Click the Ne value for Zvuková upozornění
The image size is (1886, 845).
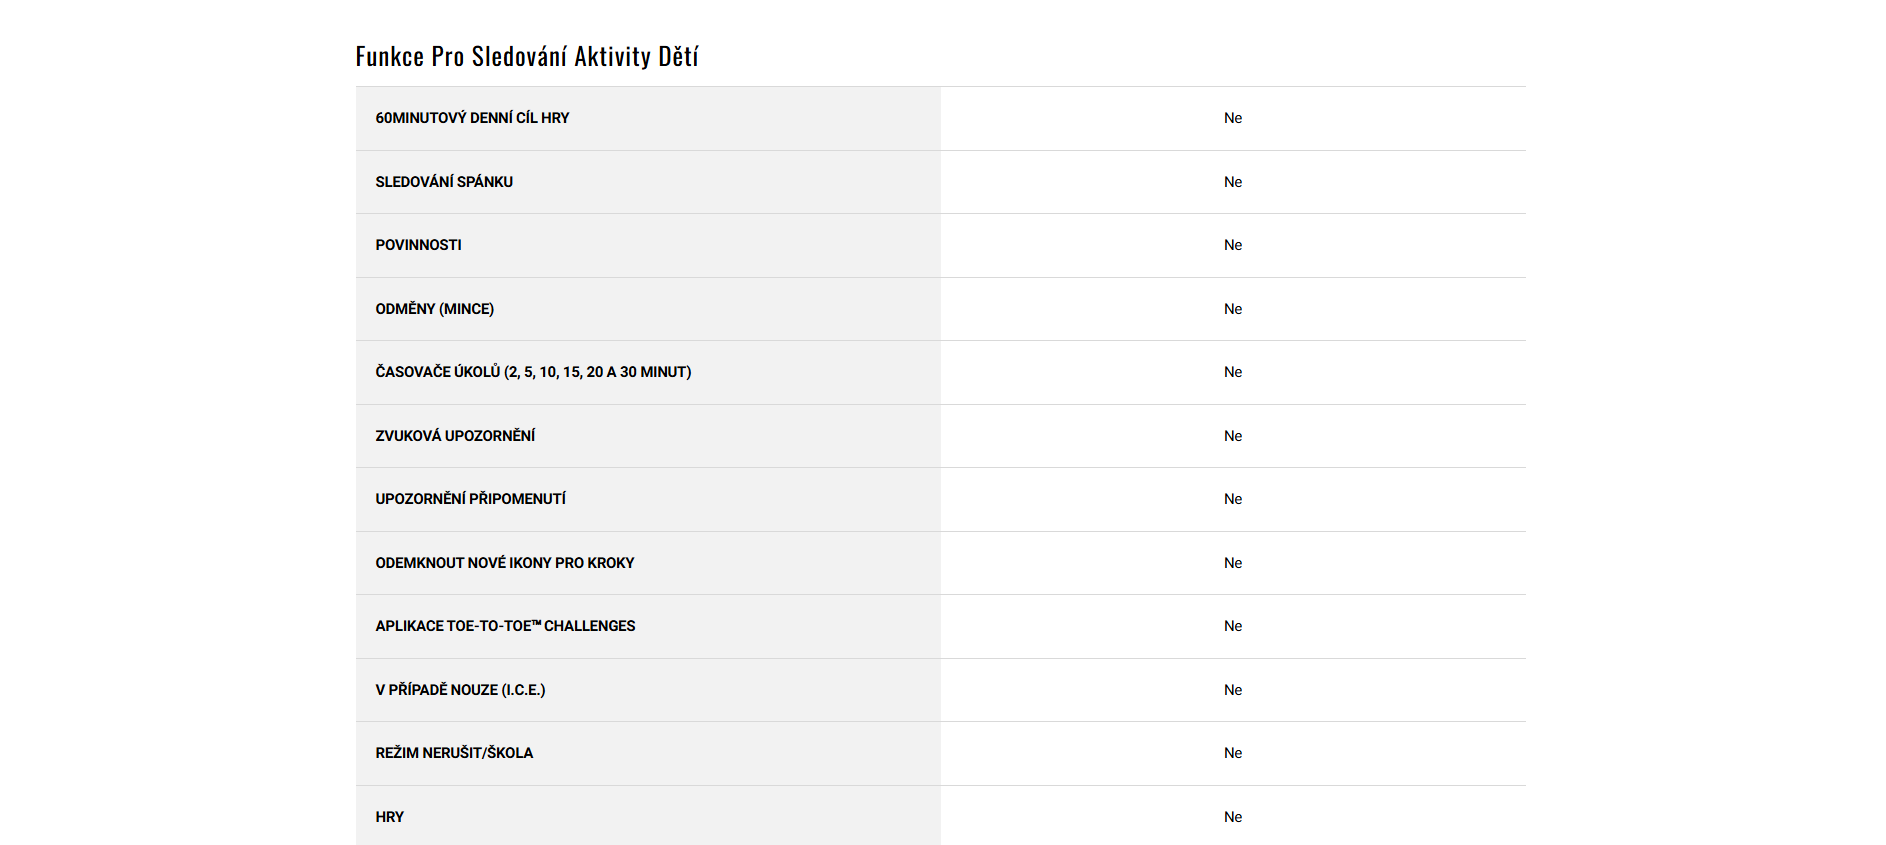point(1232,436)
